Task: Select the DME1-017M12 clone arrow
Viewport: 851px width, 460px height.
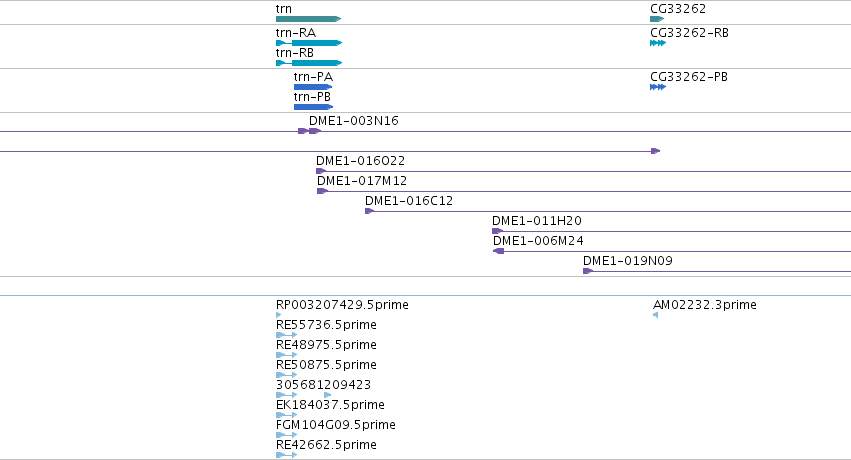Action: (322, 191)
